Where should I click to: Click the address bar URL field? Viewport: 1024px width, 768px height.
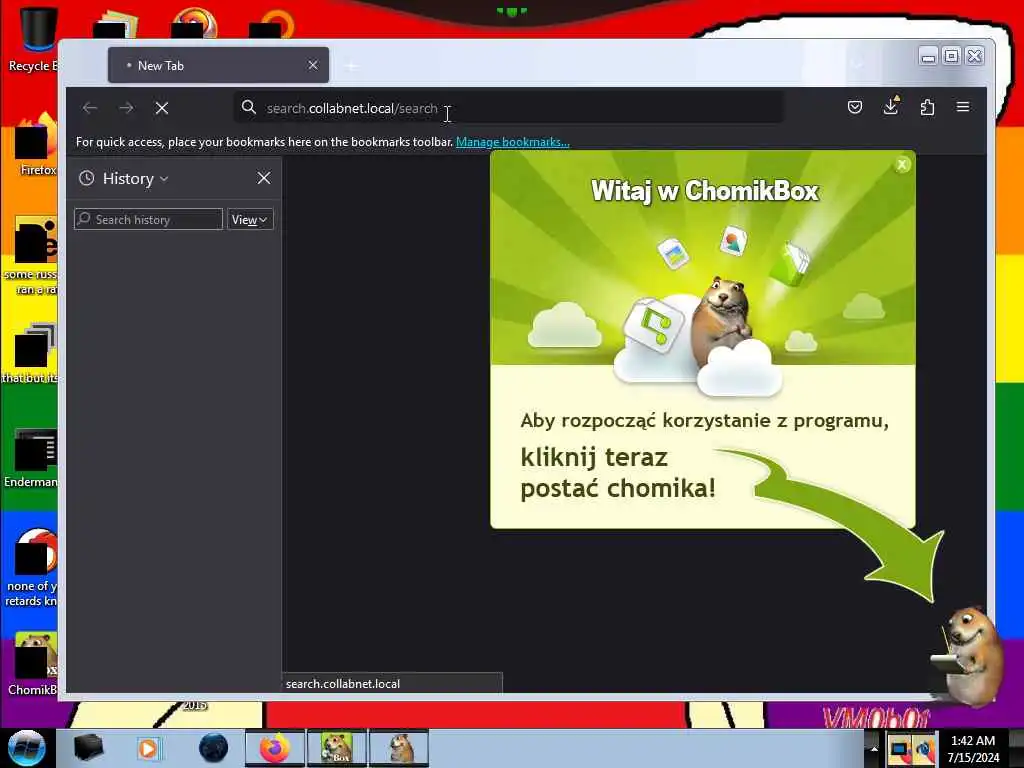click(x=509, y=108)
